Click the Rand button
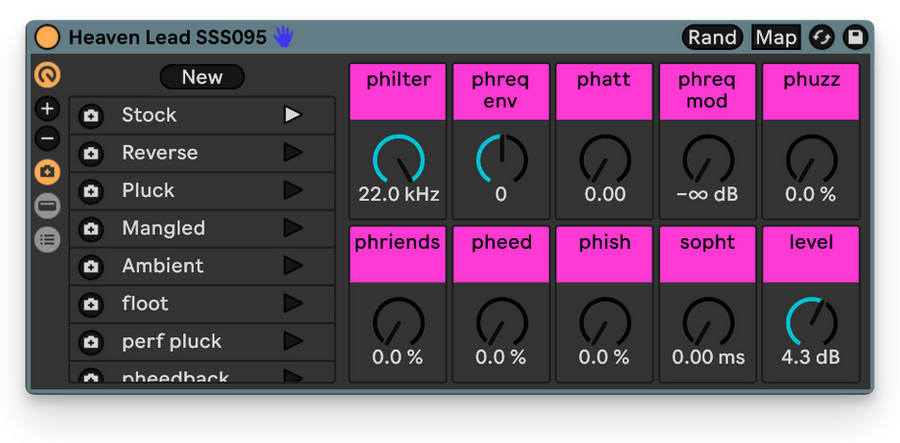 [712, 37]
